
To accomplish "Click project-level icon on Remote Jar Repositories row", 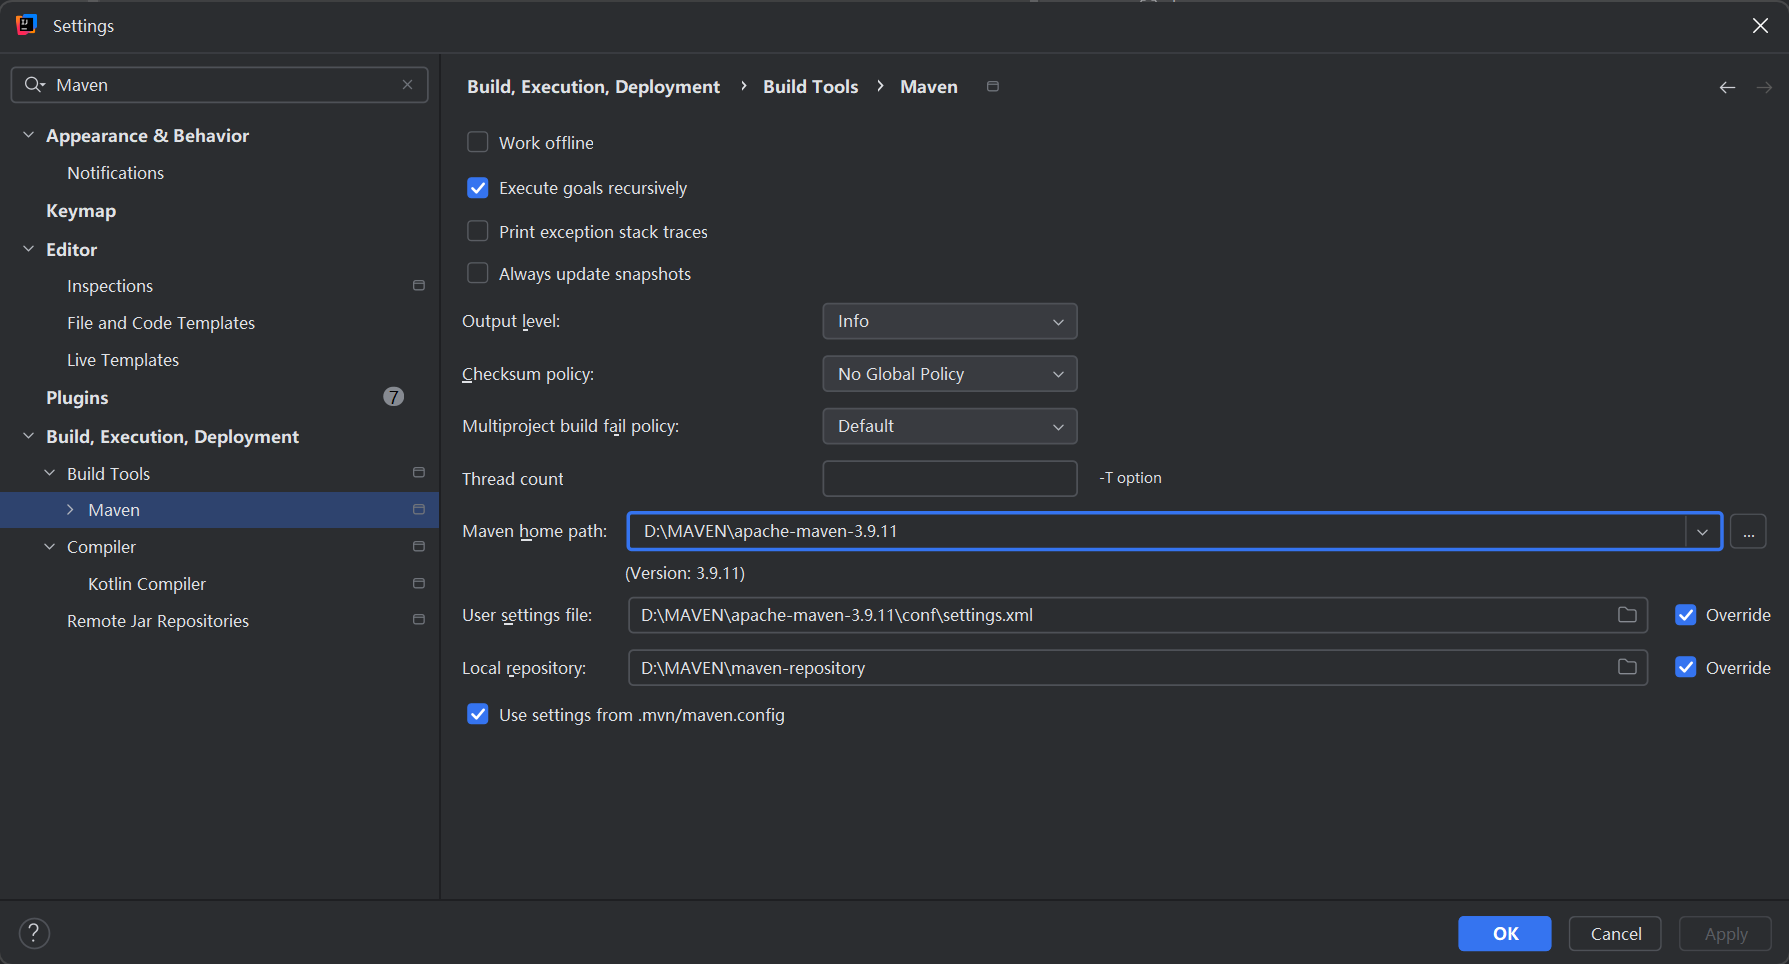I will click(419, 620).
